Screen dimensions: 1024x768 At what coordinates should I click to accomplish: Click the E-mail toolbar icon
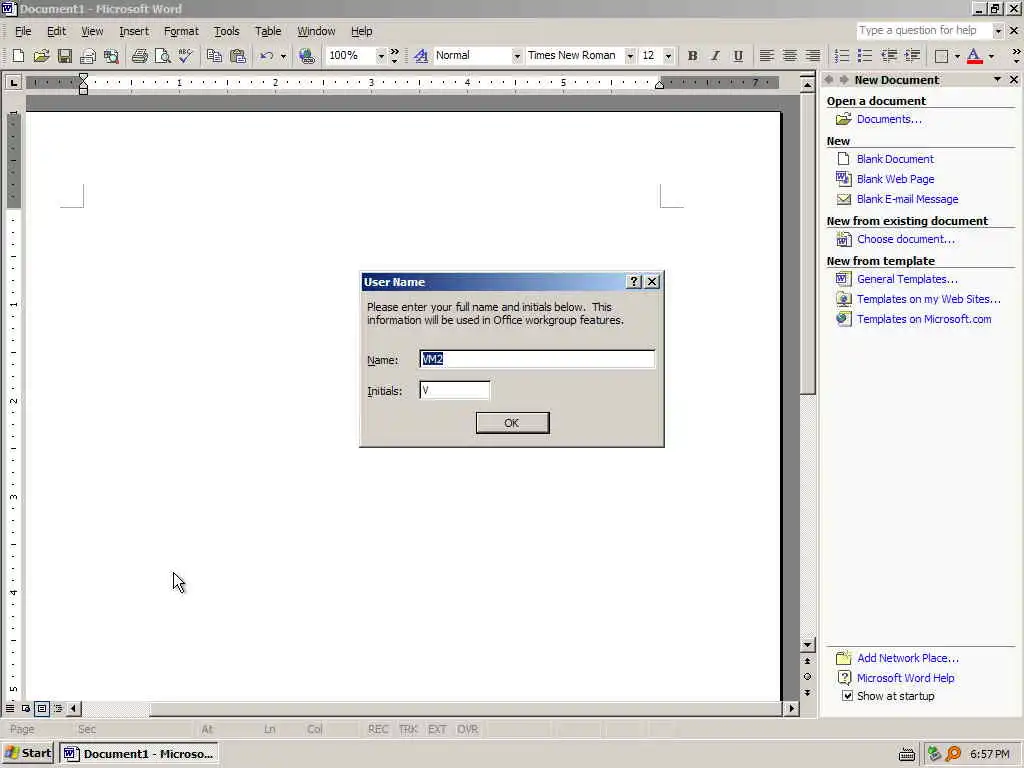[88, 56]
